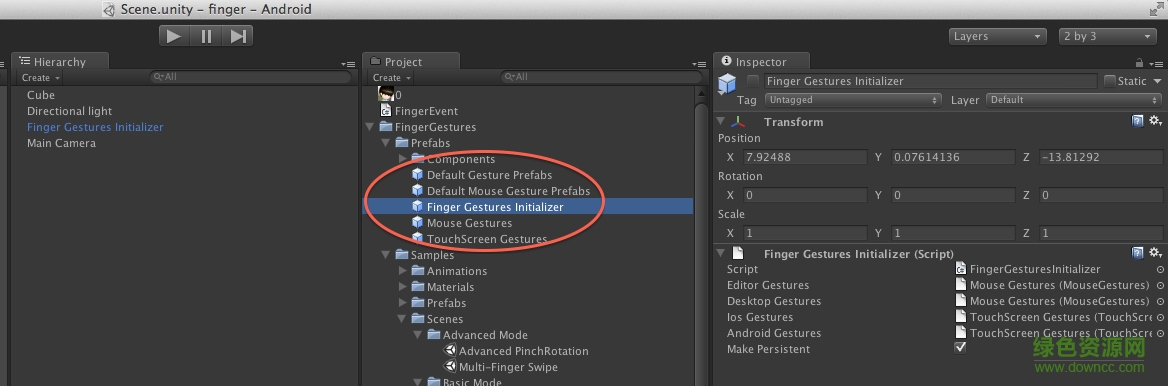
Task: Switch to the Inspector tab
Action: [x=761, y=62]
